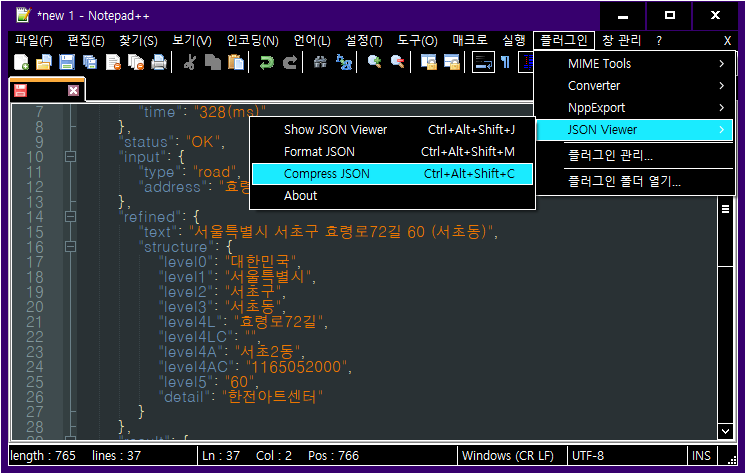Open the 설정(T) menu

[x=363, y=40]
